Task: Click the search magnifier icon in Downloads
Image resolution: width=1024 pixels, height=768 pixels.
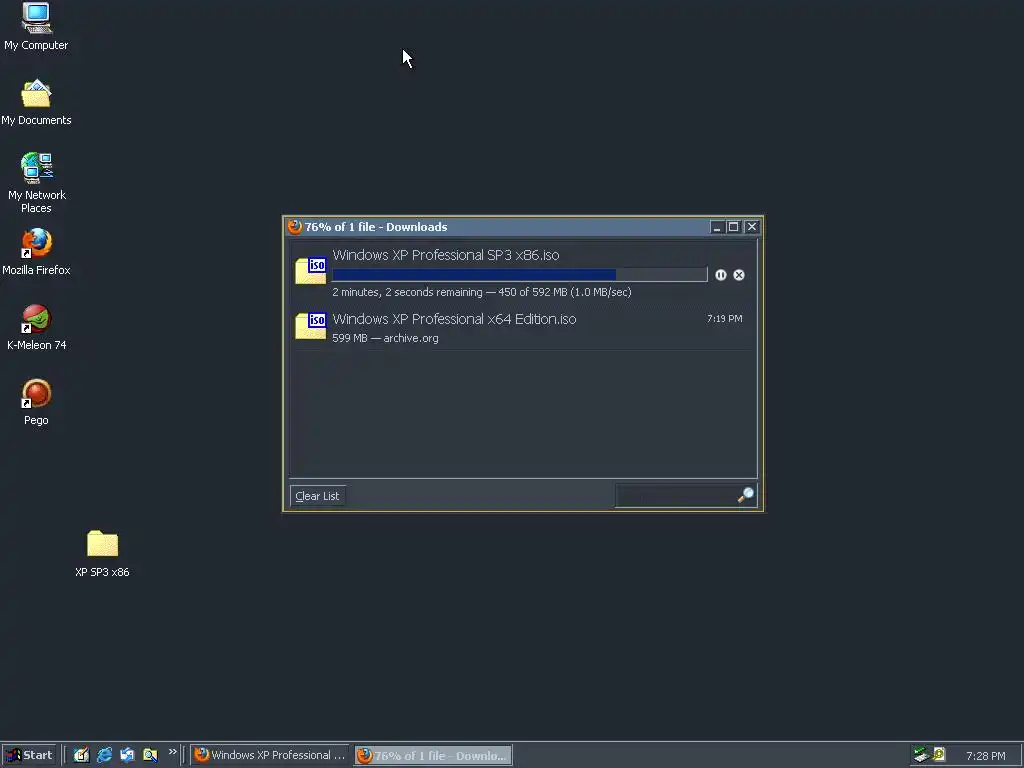Action: click(x=746, y=495)
